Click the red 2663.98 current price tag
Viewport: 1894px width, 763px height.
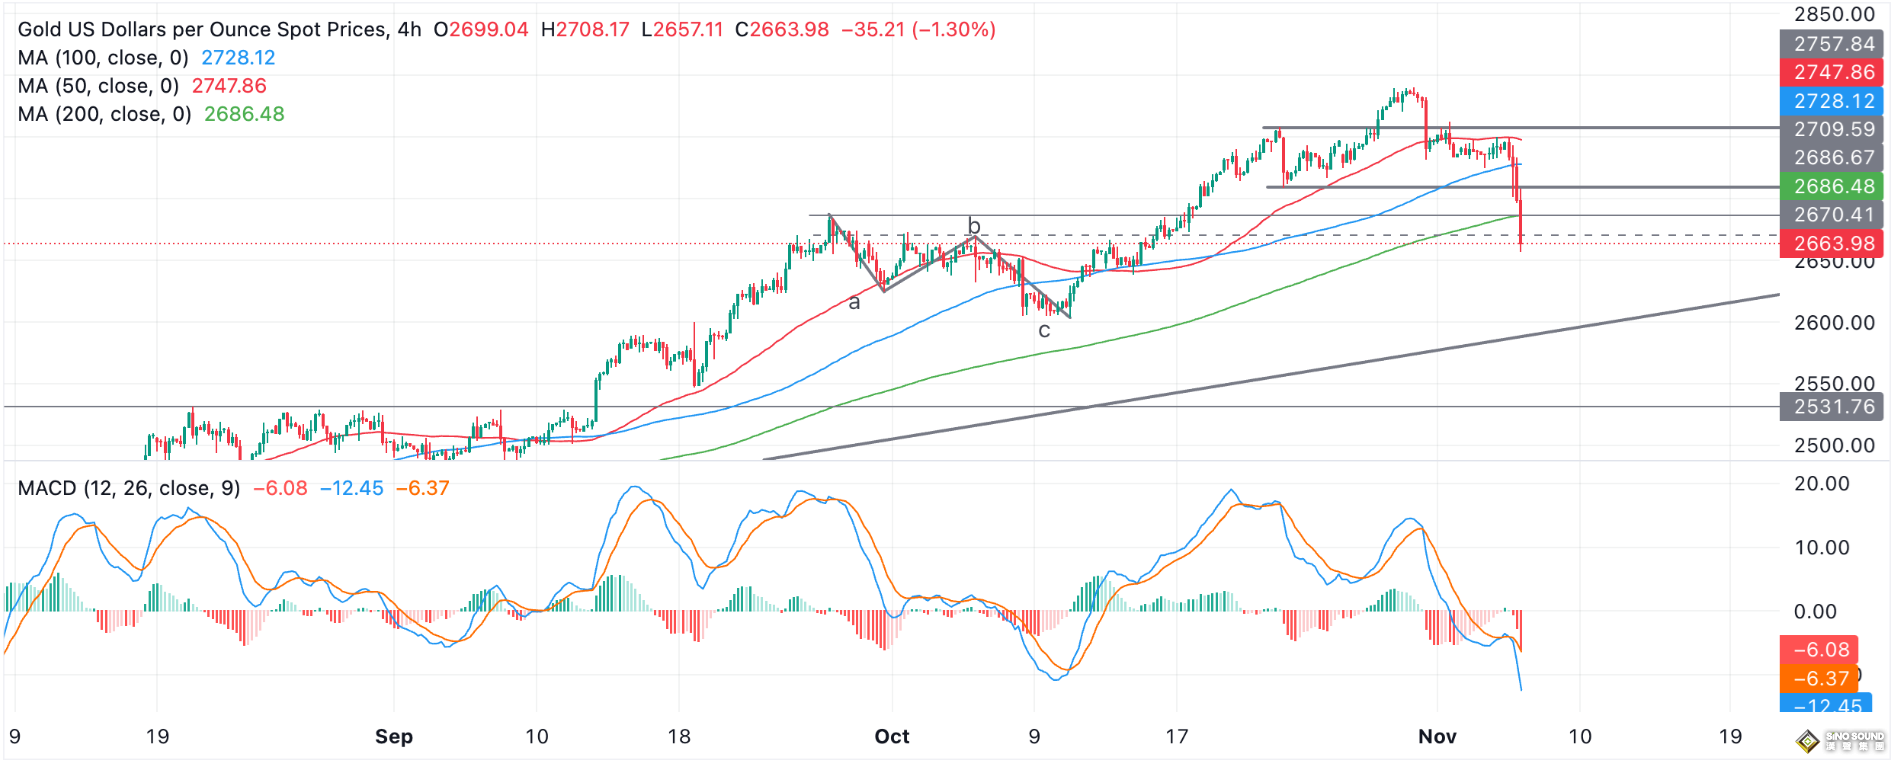click(1832, 243)
